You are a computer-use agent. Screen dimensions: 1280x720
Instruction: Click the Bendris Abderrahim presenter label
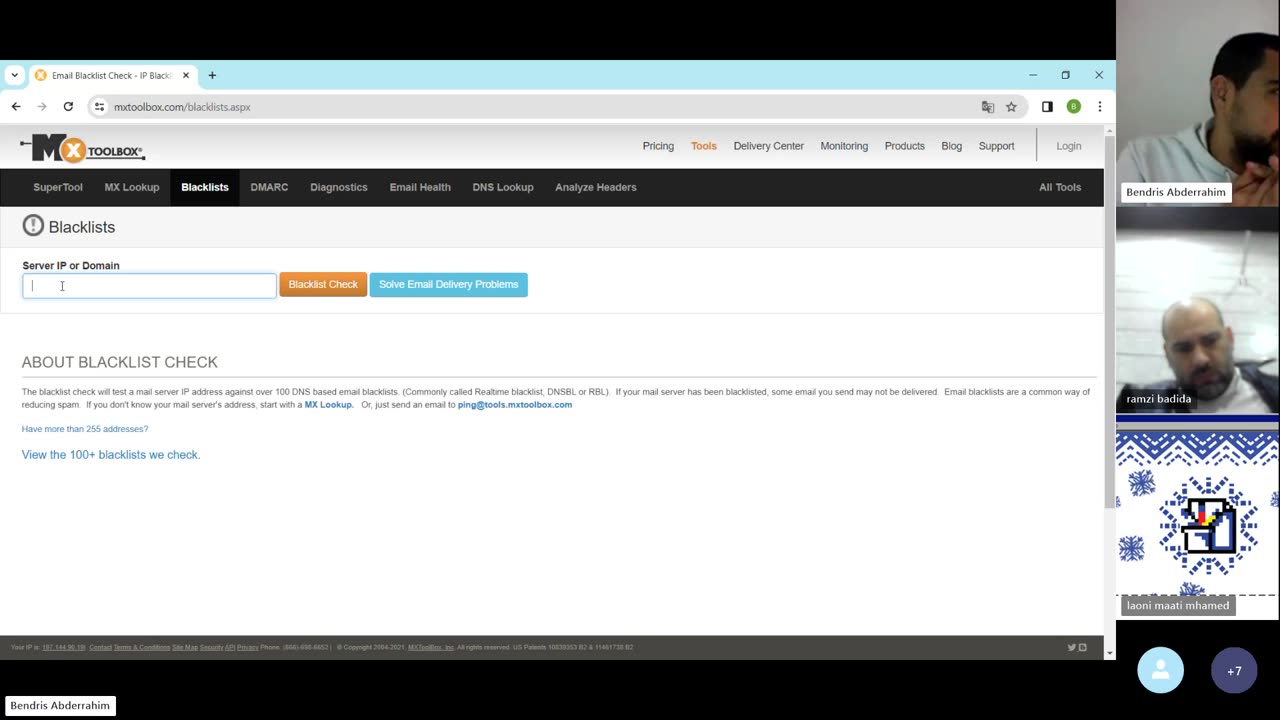coord(60,706)
